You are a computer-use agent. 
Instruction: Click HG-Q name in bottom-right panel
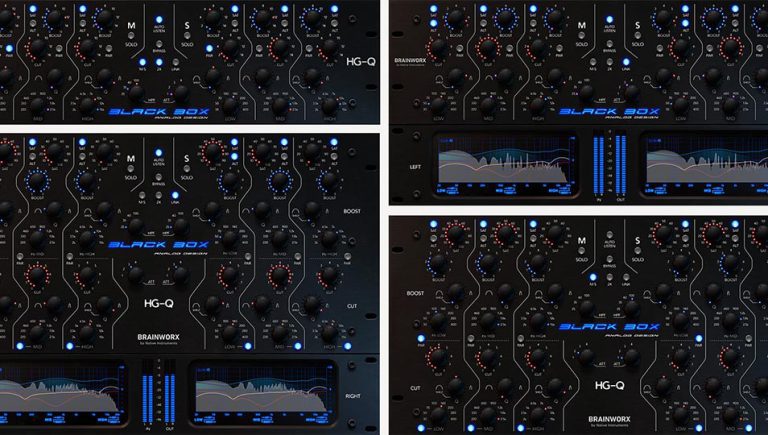(609, 386)
